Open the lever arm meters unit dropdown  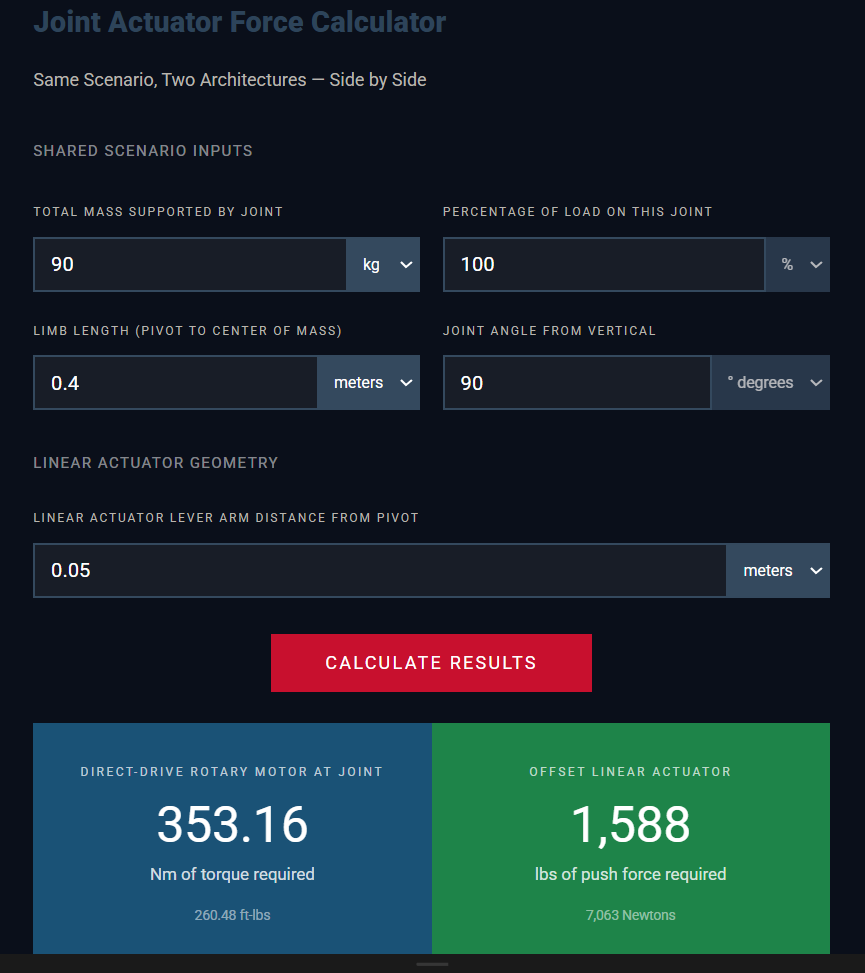point(778,570)
